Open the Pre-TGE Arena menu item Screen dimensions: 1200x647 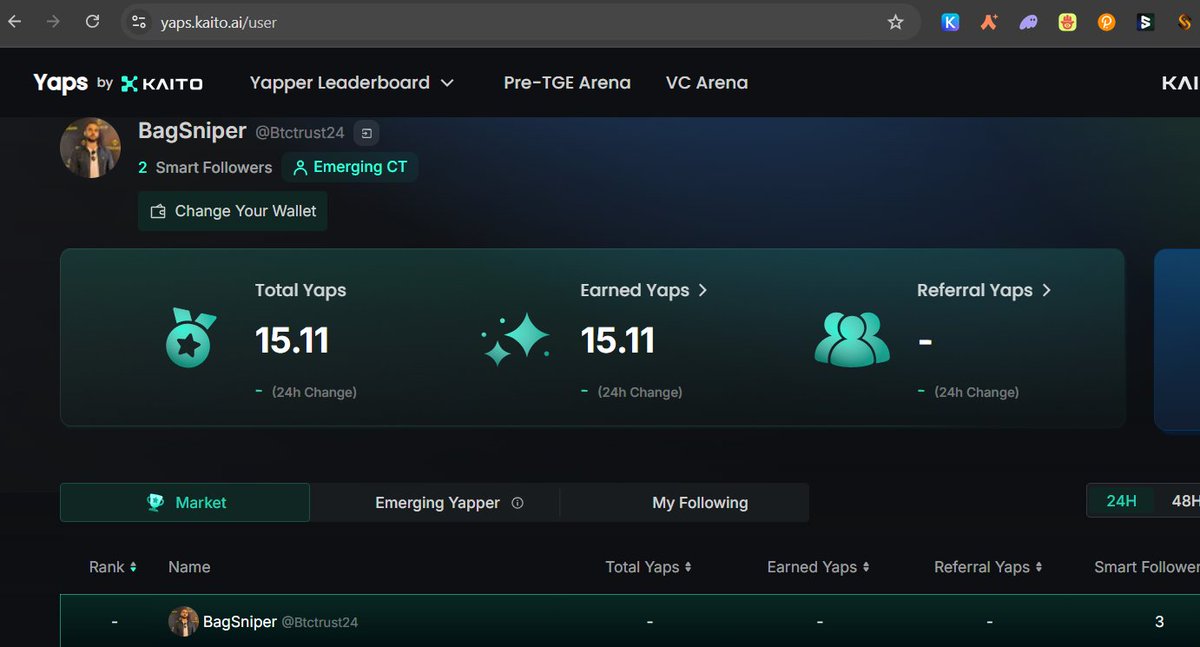(567, 83)
